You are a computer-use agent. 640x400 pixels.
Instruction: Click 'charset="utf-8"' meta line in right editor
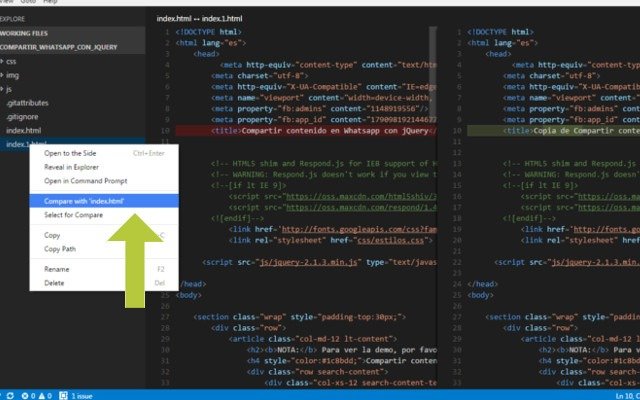[x=551, y=76]
